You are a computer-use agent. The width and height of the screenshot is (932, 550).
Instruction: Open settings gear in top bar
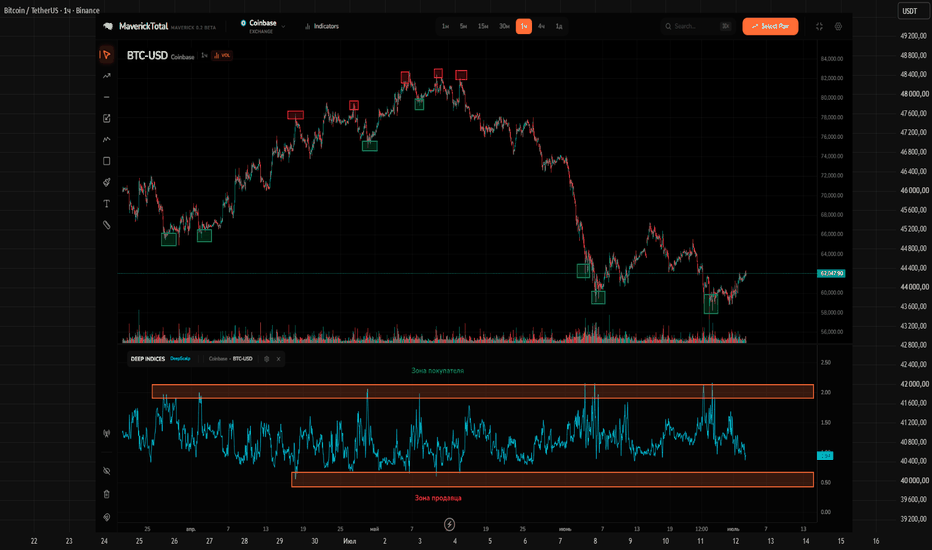coord(838,26)
